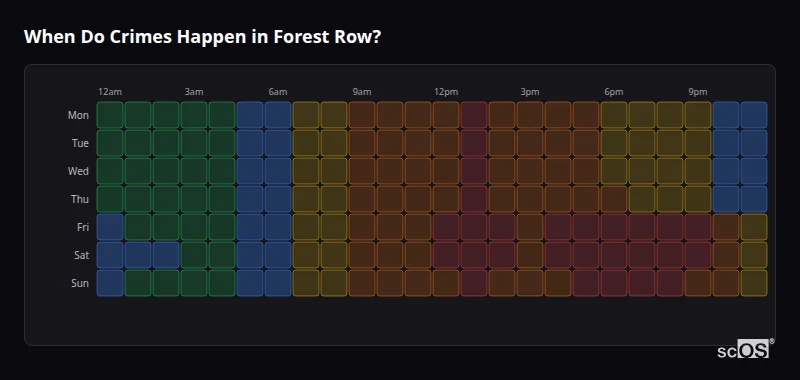Click the Tue row label
Image resolution: width=800 pixels, height=380 pixels.
click(x=80, y=143)
